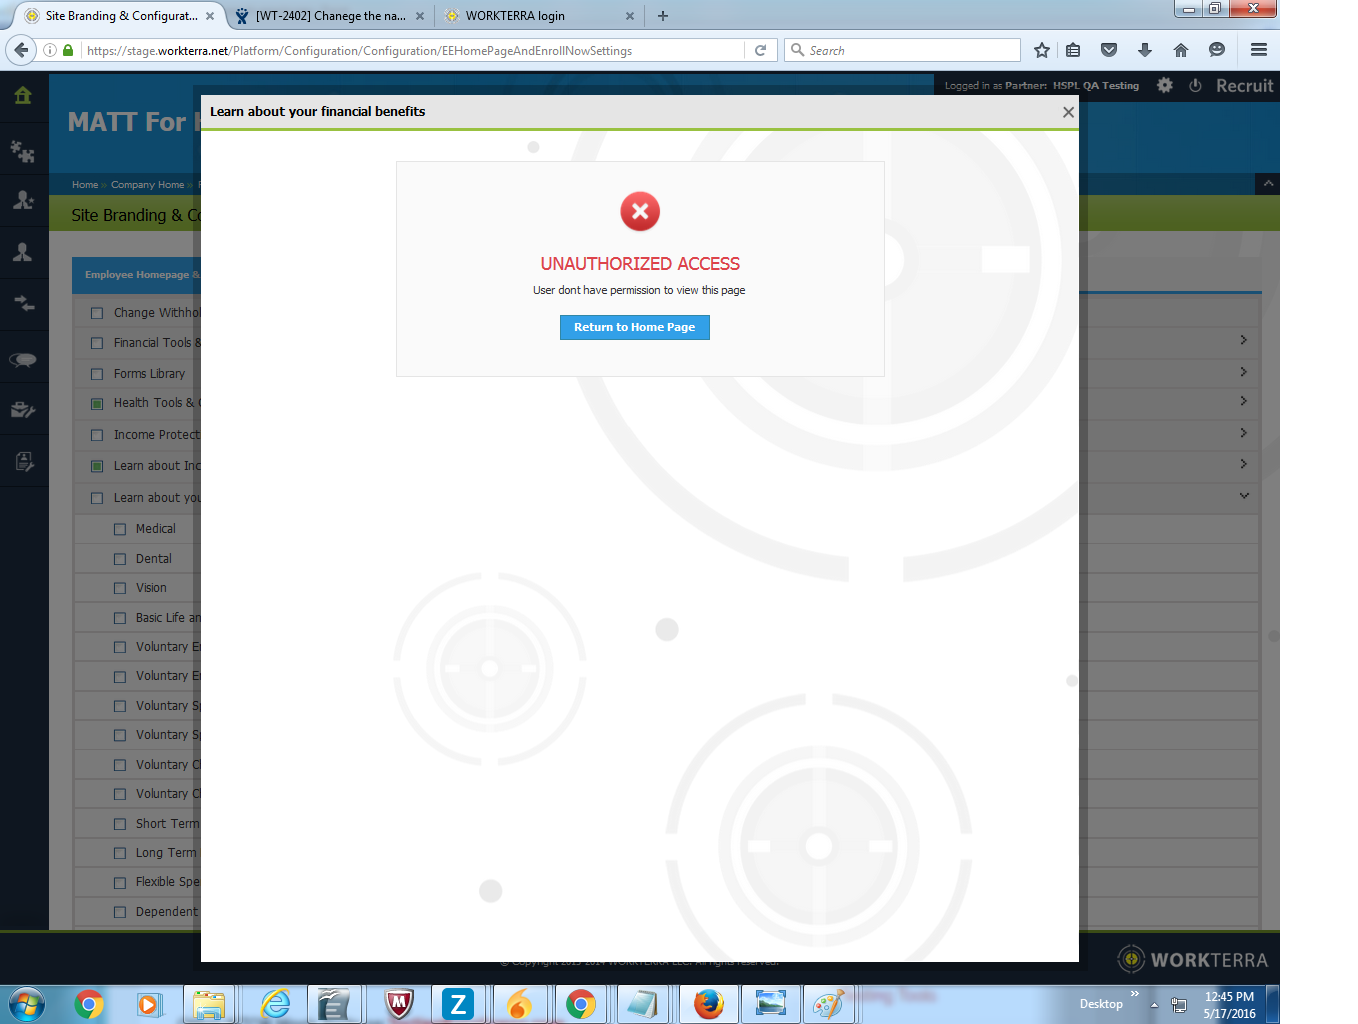Expand the Income Protection row chevron

1243,433
